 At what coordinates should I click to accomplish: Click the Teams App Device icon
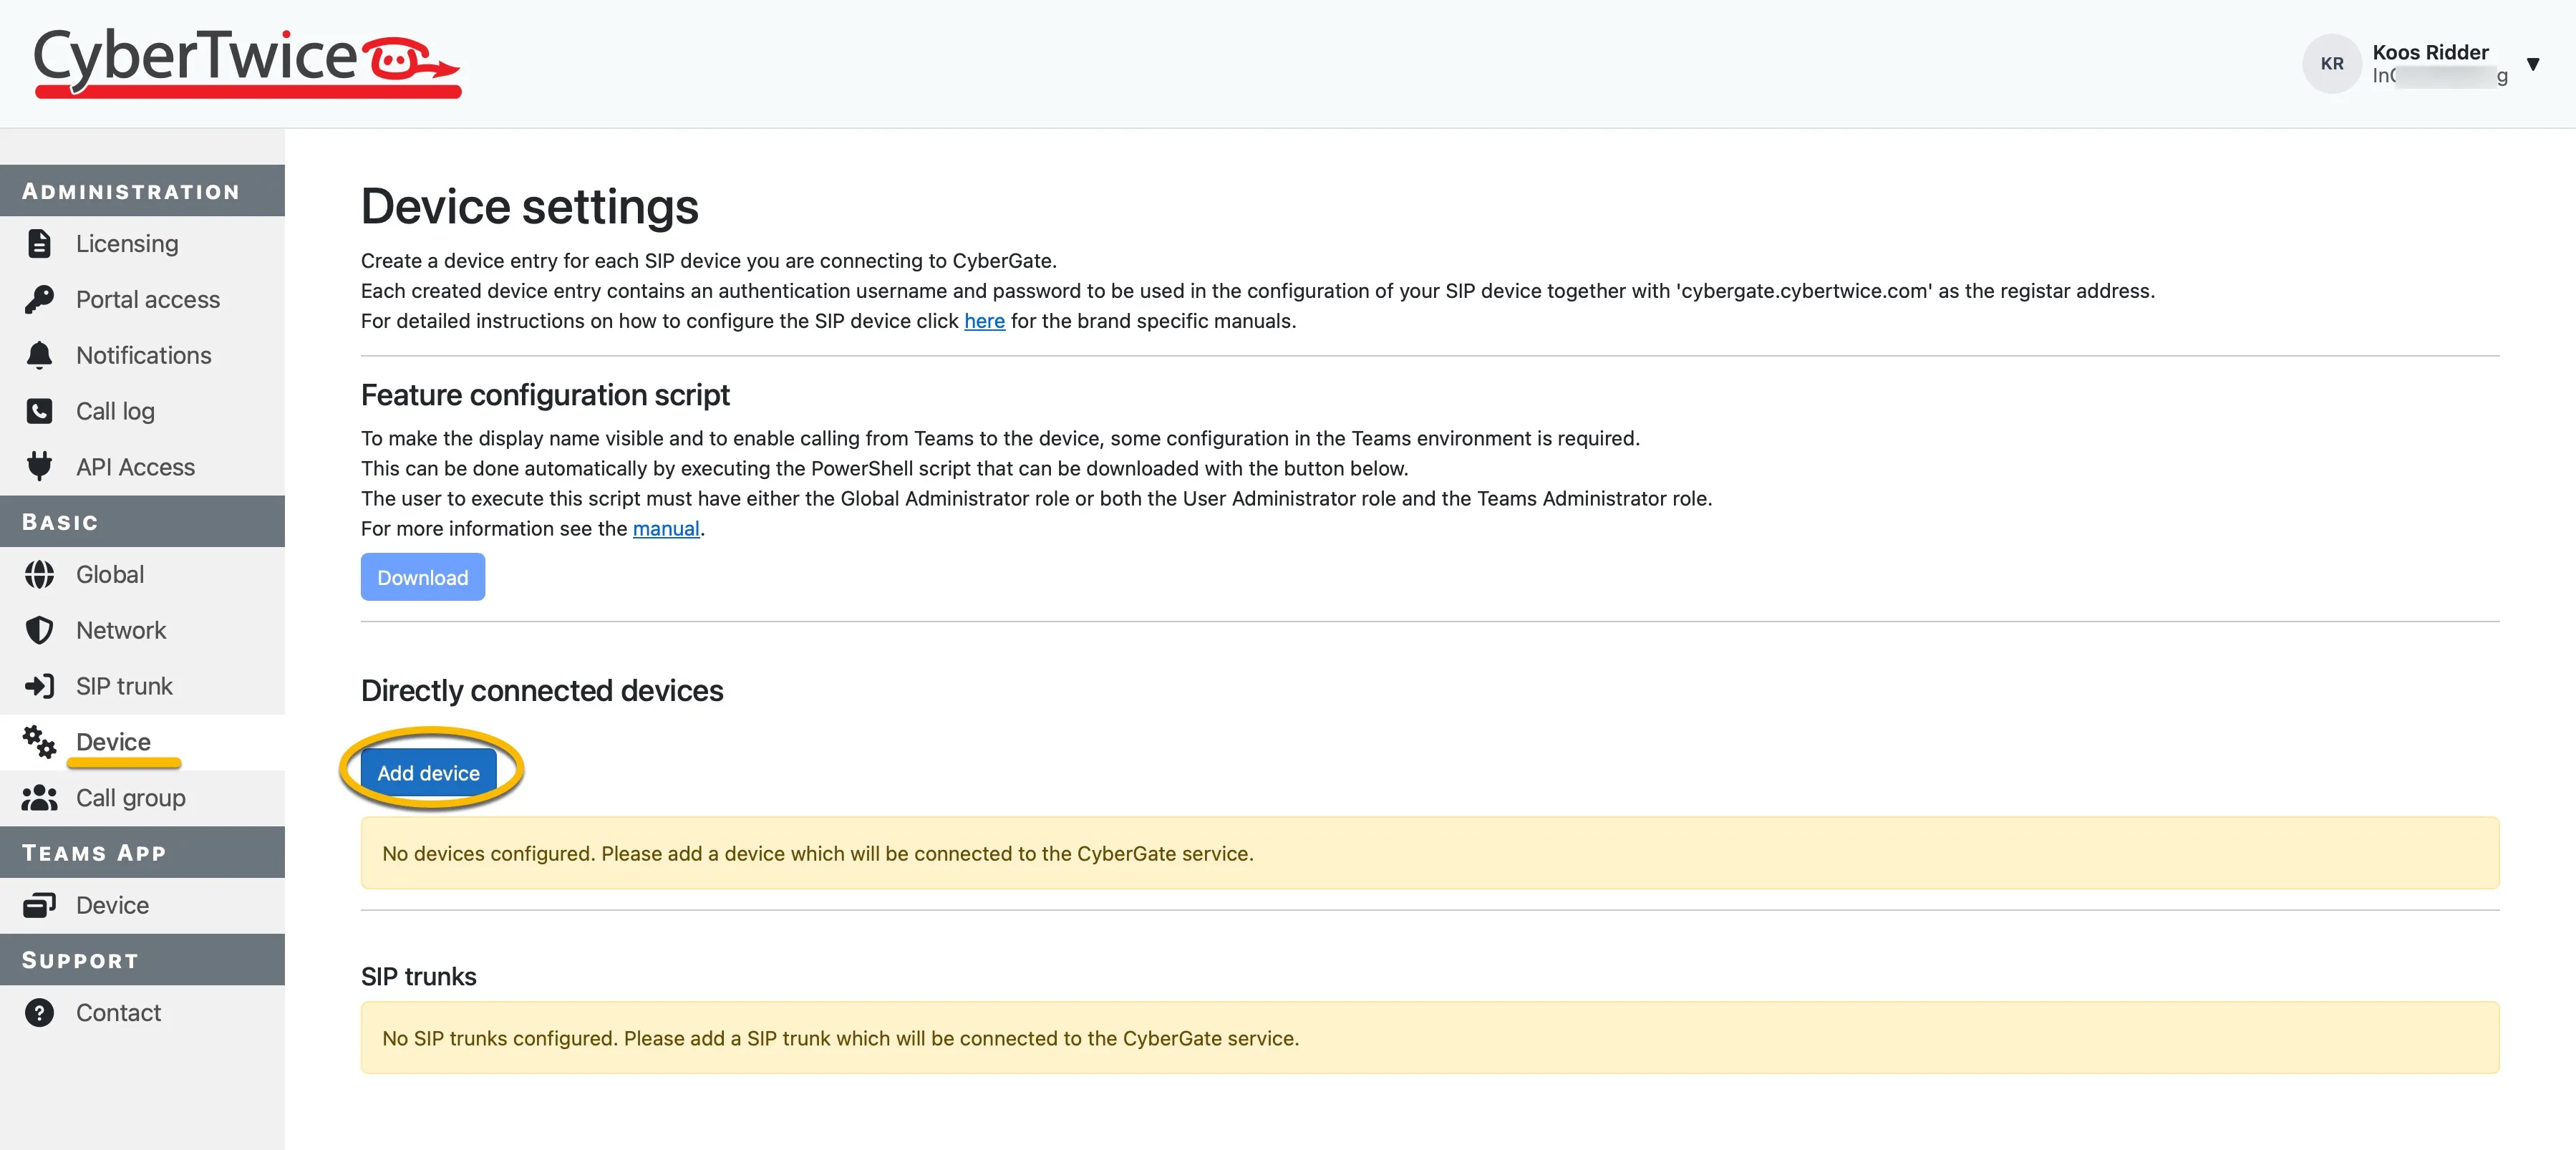point(39,905)
